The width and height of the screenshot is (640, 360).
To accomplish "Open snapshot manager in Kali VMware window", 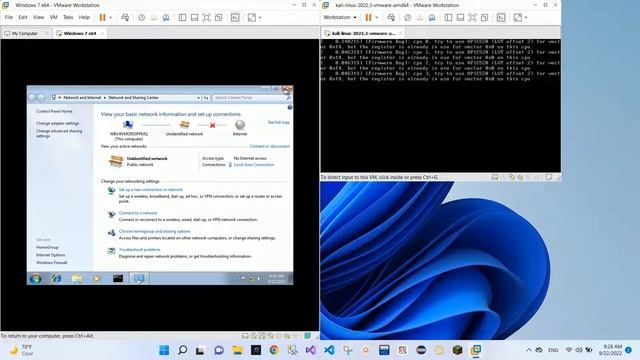I will [x=432, y=17].
